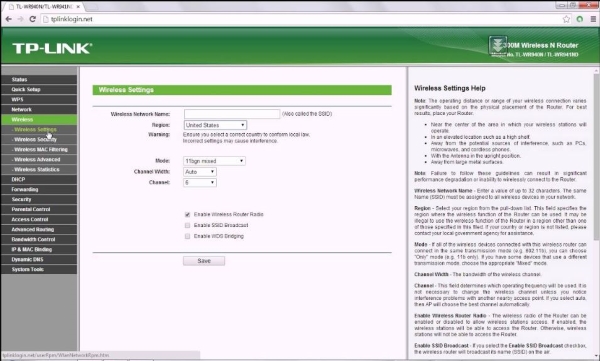Viewport: 600px width, 361px height.
Task: Click the Wireless Network Name field
Action: click(232, 114)
